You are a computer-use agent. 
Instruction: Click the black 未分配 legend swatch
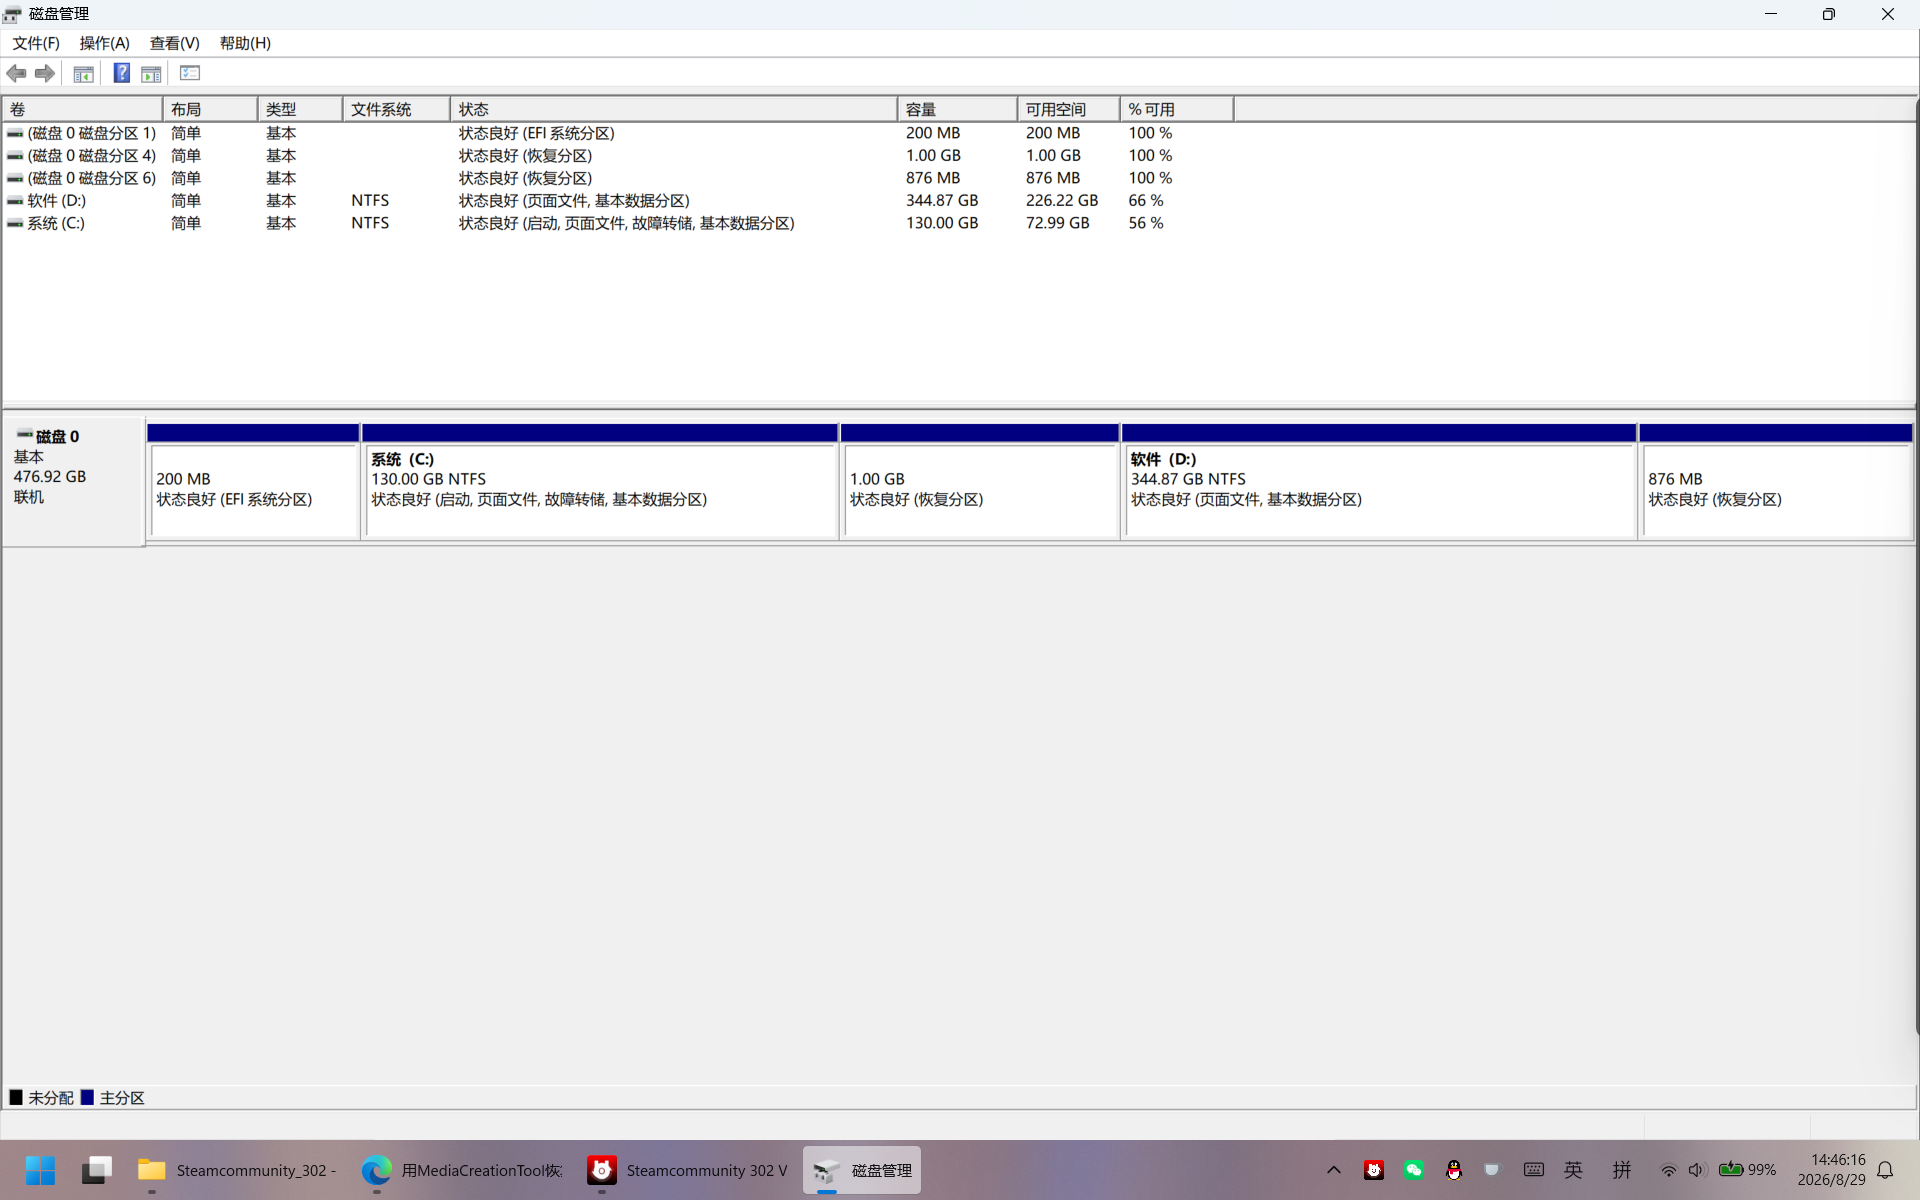[16, 1097]
